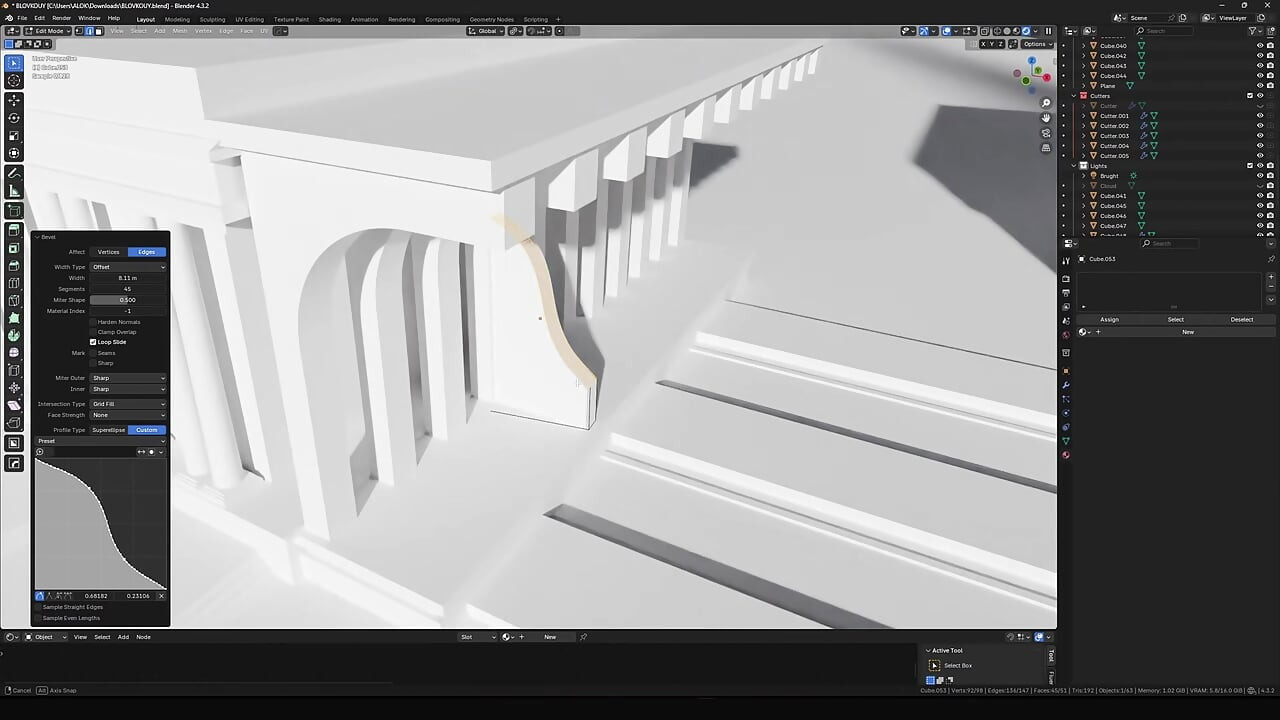Switch to vertex select mode in header
The image size is (1280, 720).
(x=78, y=31)
